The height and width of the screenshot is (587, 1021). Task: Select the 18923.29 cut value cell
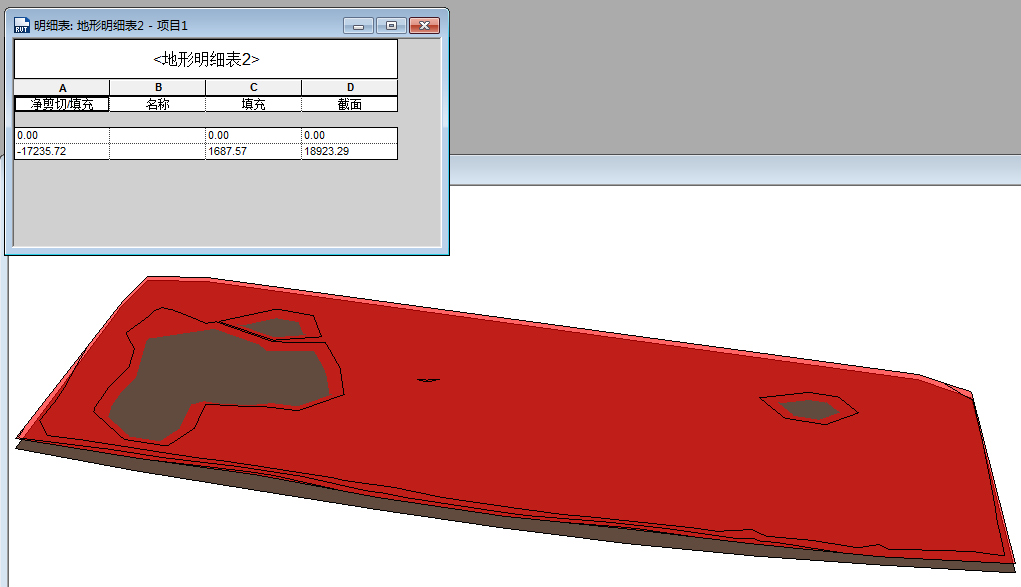click(x=350, y=151)
